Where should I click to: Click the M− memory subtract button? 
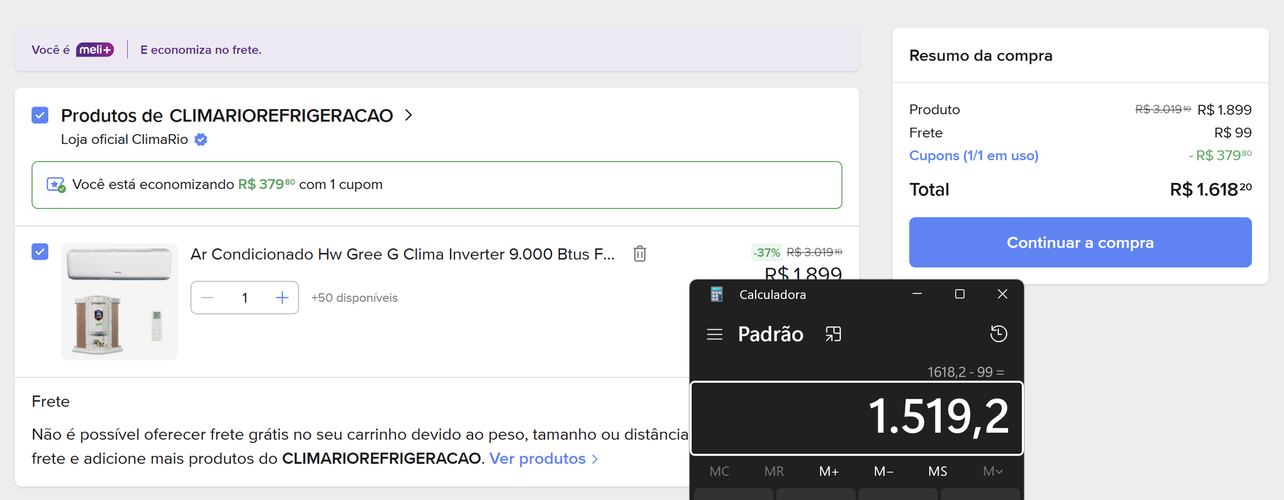point(883,471)
